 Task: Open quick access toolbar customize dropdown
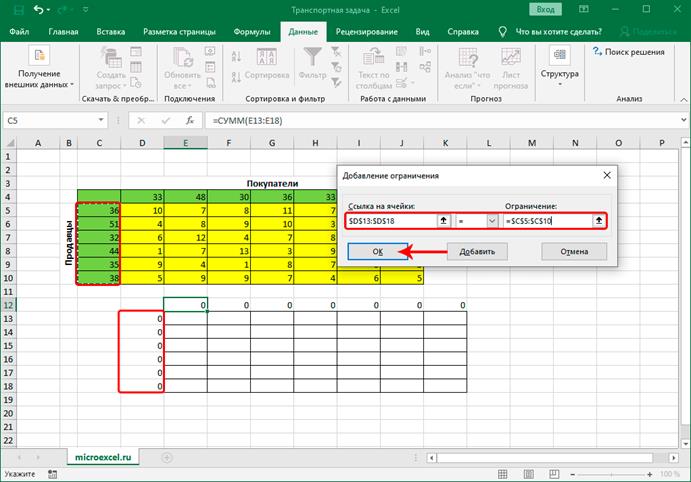[86, 9]
